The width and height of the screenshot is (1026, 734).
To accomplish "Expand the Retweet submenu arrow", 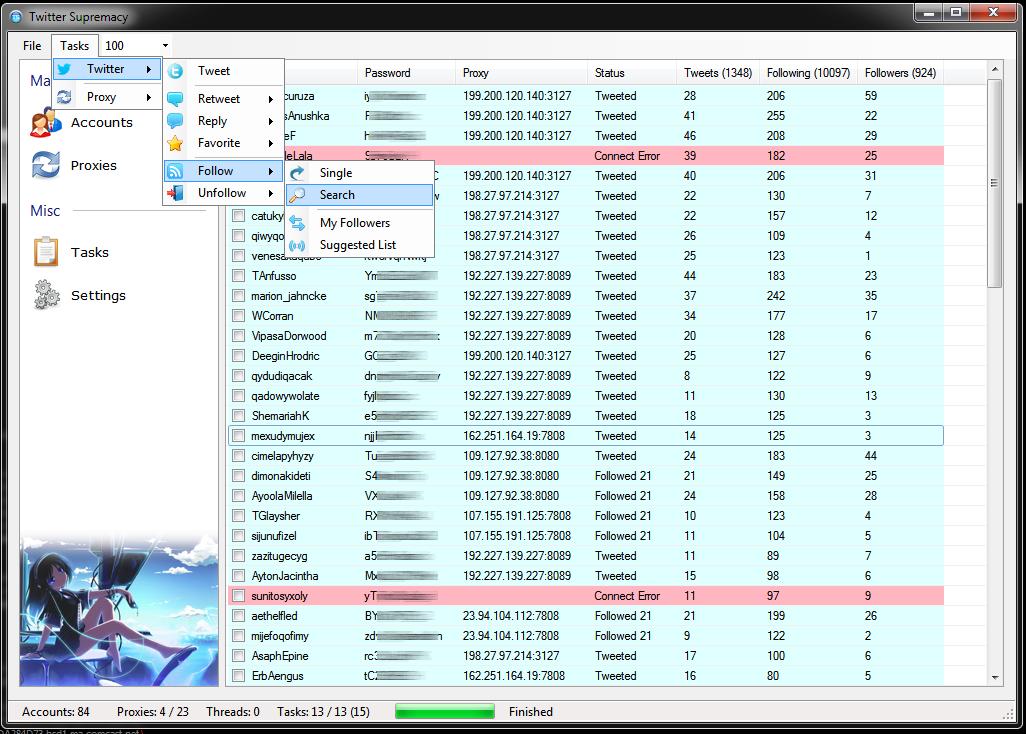I will (270, 99).
